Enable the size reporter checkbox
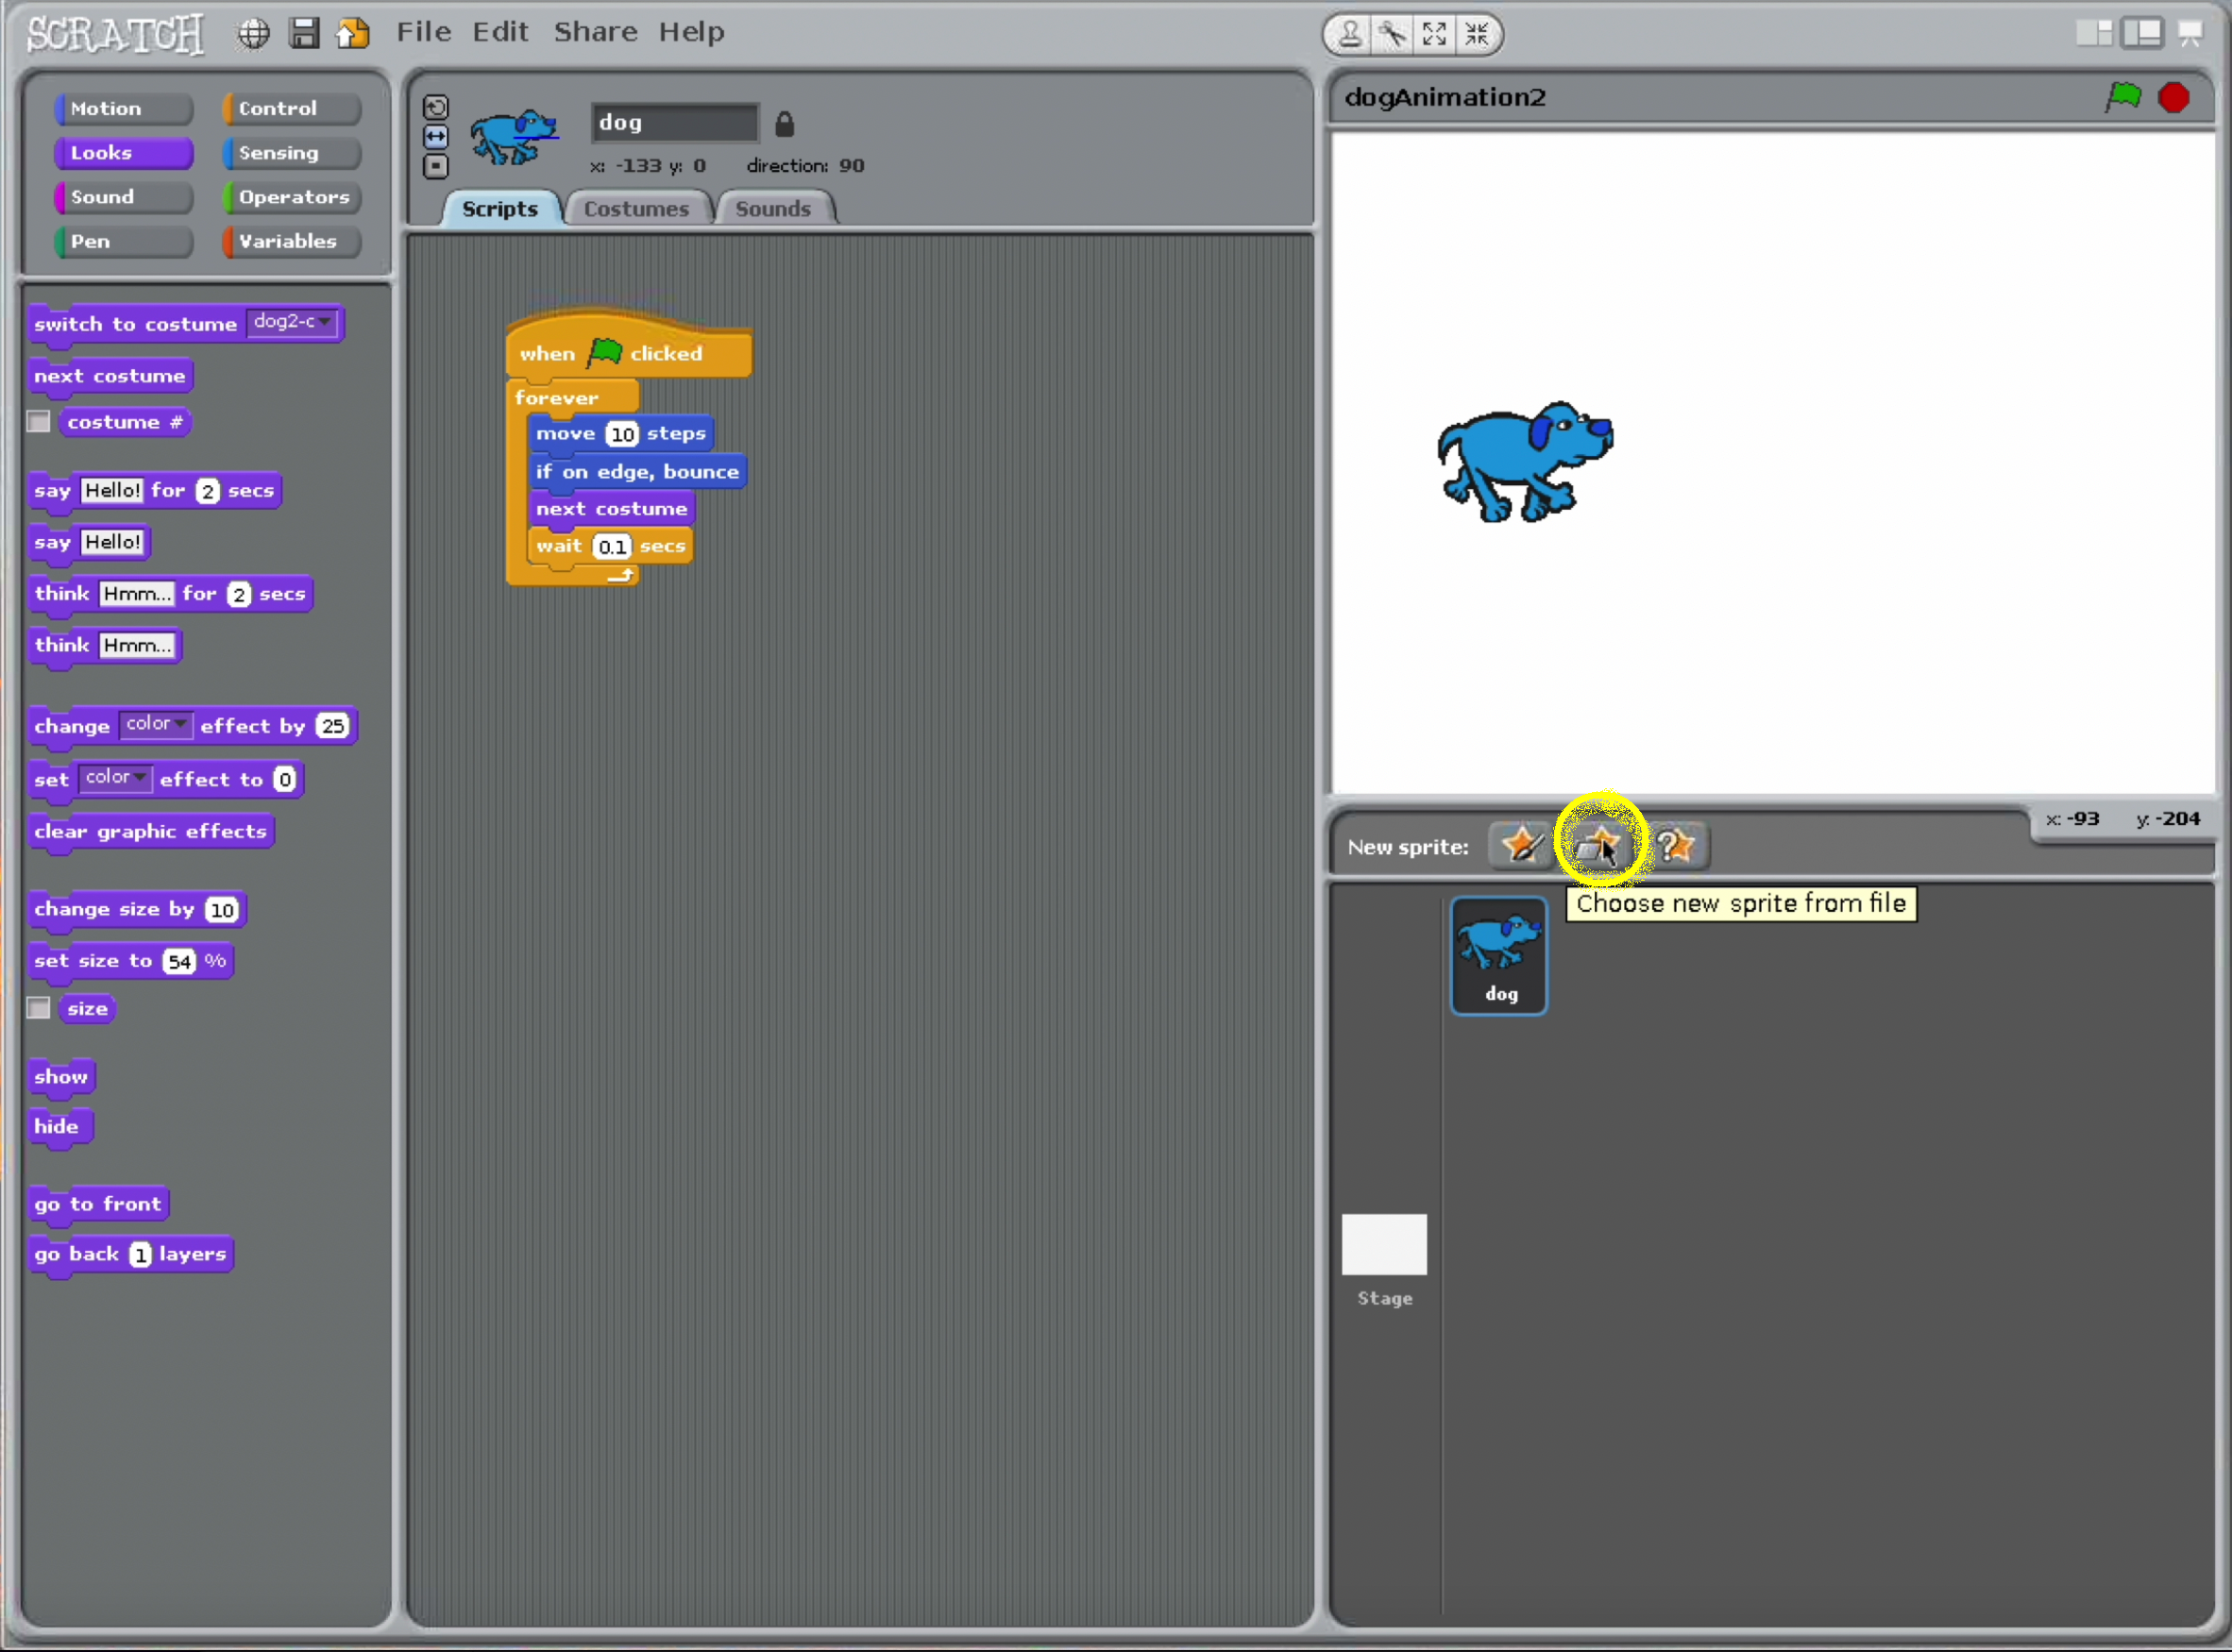The image size is (2232, 1652). (x=39, y=1008)
